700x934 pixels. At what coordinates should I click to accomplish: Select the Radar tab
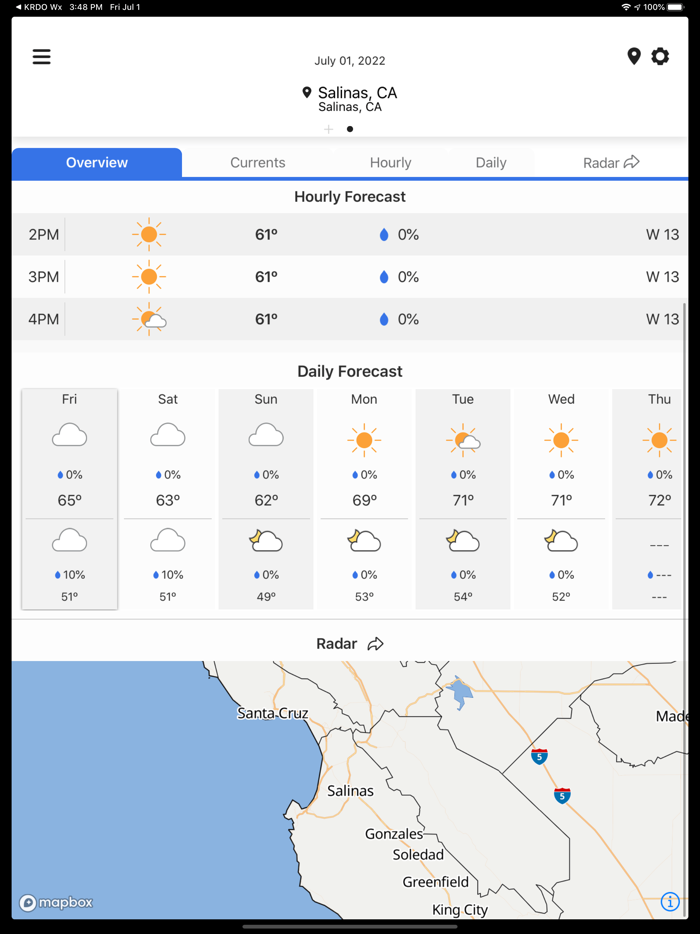(x=600, y=161)
